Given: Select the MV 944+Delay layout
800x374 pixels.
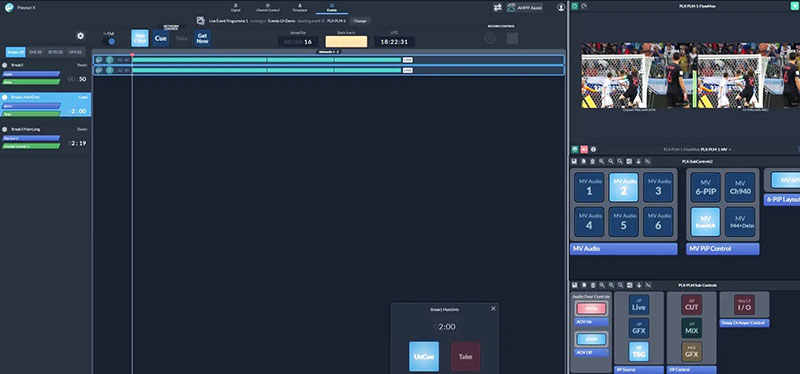Looking at the screenshot, I should click(740, 221).
